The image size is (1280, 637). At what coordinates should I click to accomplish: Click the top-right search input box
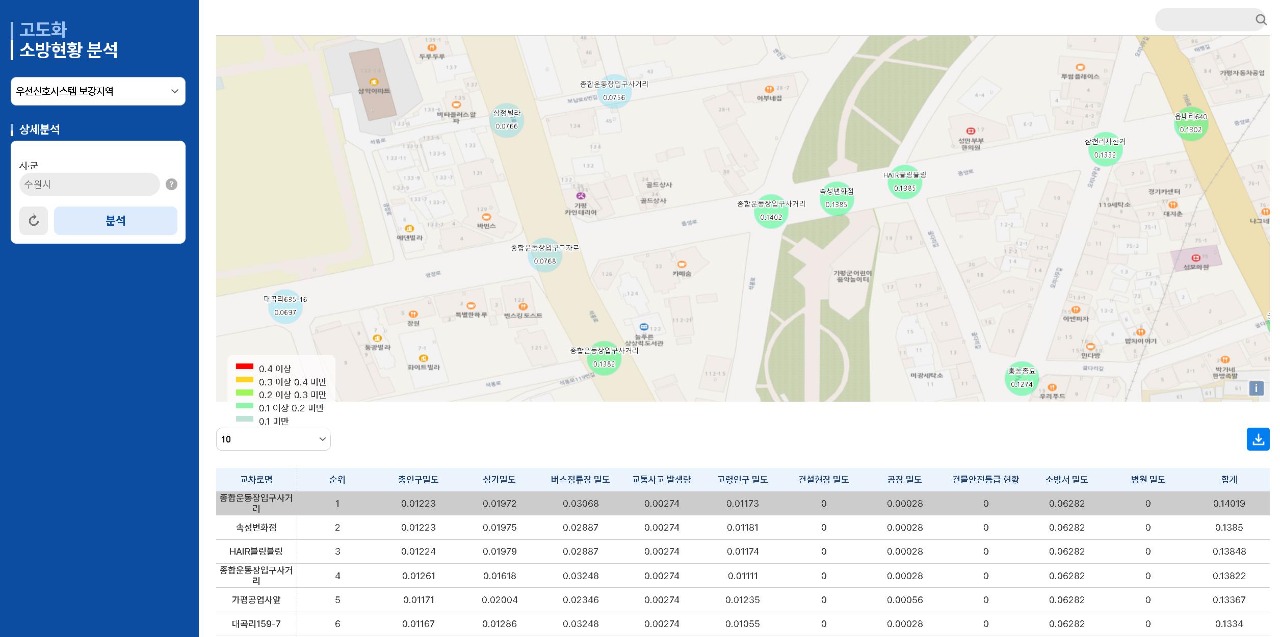click(x=1203, y=20)
